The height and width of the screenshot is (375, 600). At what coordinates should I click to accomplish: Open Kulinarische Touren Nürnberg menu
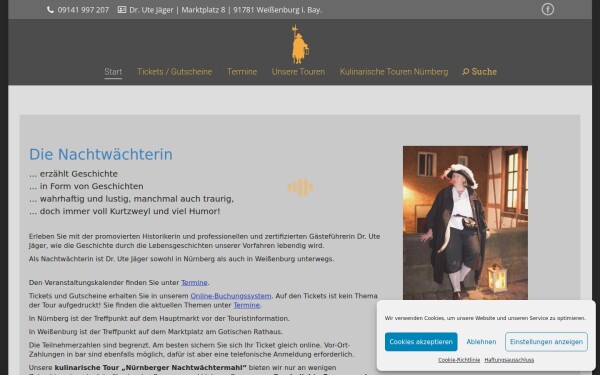[x=394, y=72]
